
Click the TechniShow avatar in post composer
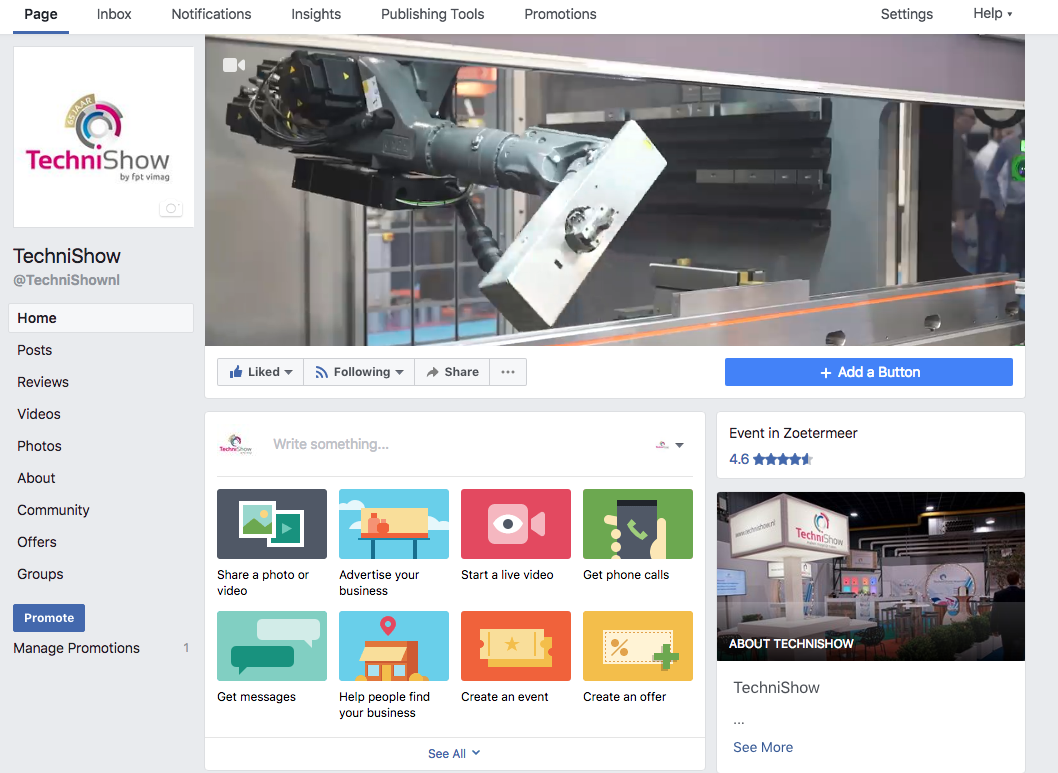click(235, 444)
